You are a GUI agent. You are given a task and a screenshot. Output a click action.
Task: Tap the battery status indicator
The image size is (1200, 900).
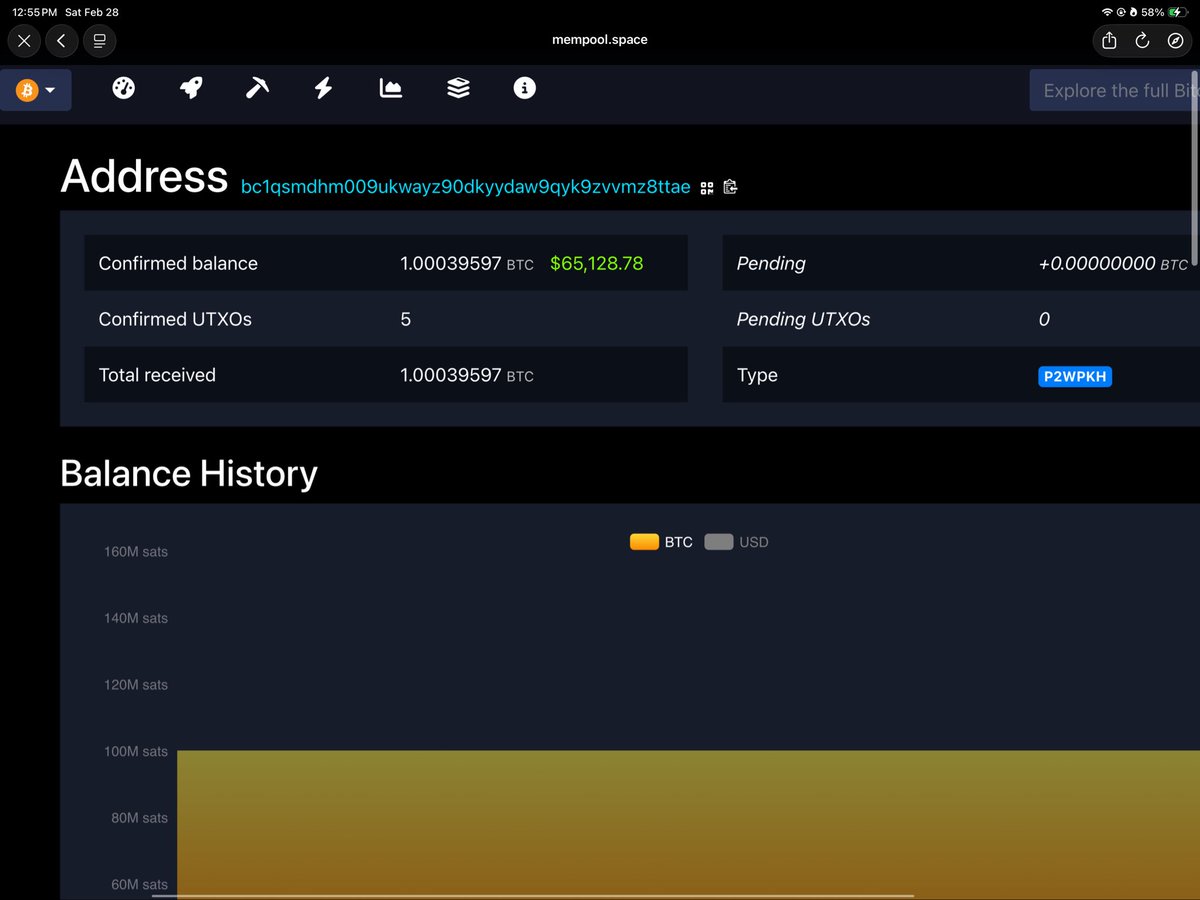tap(1176, 12)
